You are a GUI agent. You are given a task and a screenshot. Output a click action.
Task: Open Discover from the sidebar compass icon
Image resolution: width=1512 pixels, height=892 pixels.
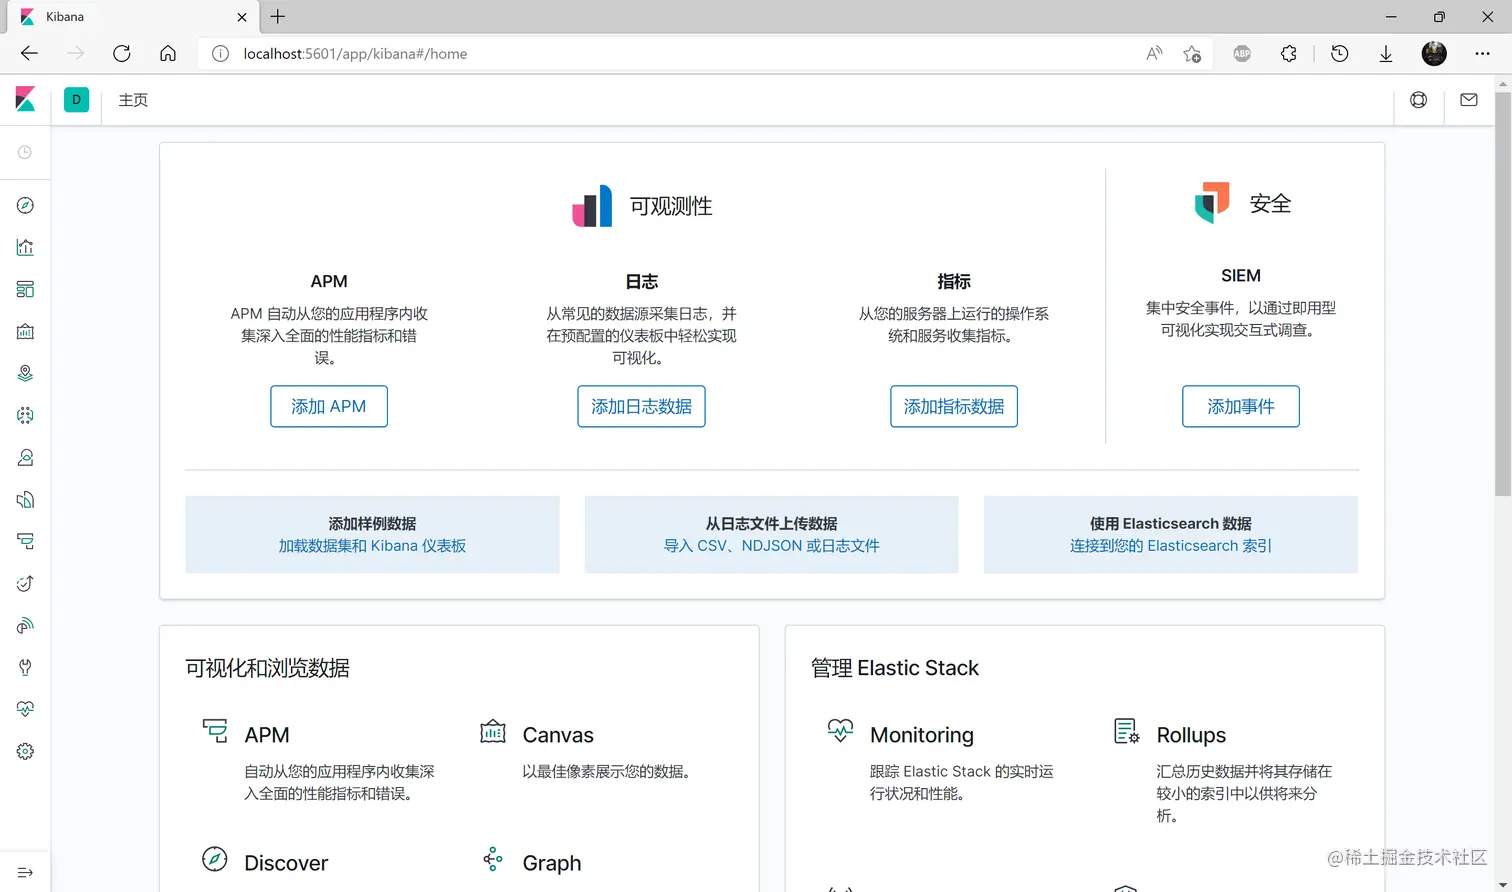point(26,205)
